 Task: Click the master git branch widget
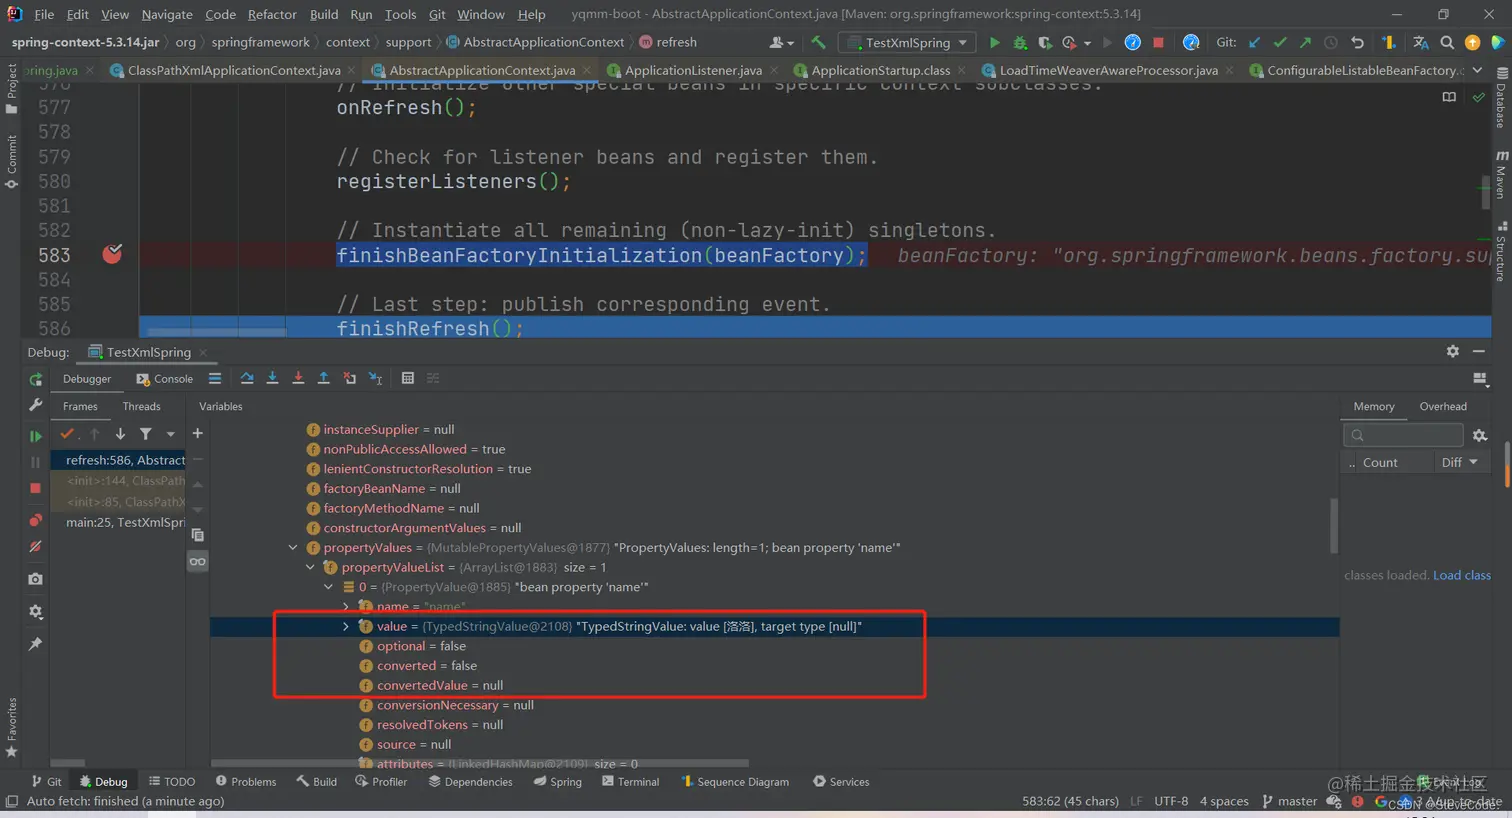tap(1289, 801)
